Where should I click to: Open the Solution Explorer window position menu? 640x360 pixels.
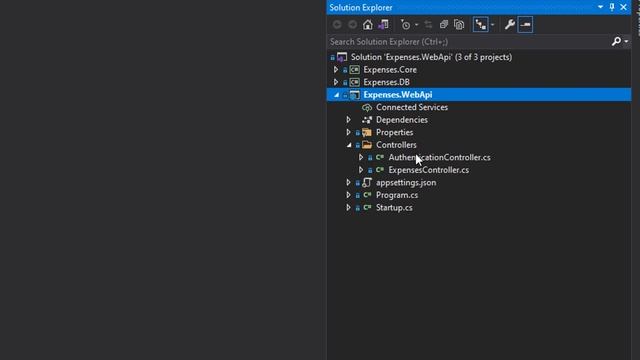click(x=600, y=7)
